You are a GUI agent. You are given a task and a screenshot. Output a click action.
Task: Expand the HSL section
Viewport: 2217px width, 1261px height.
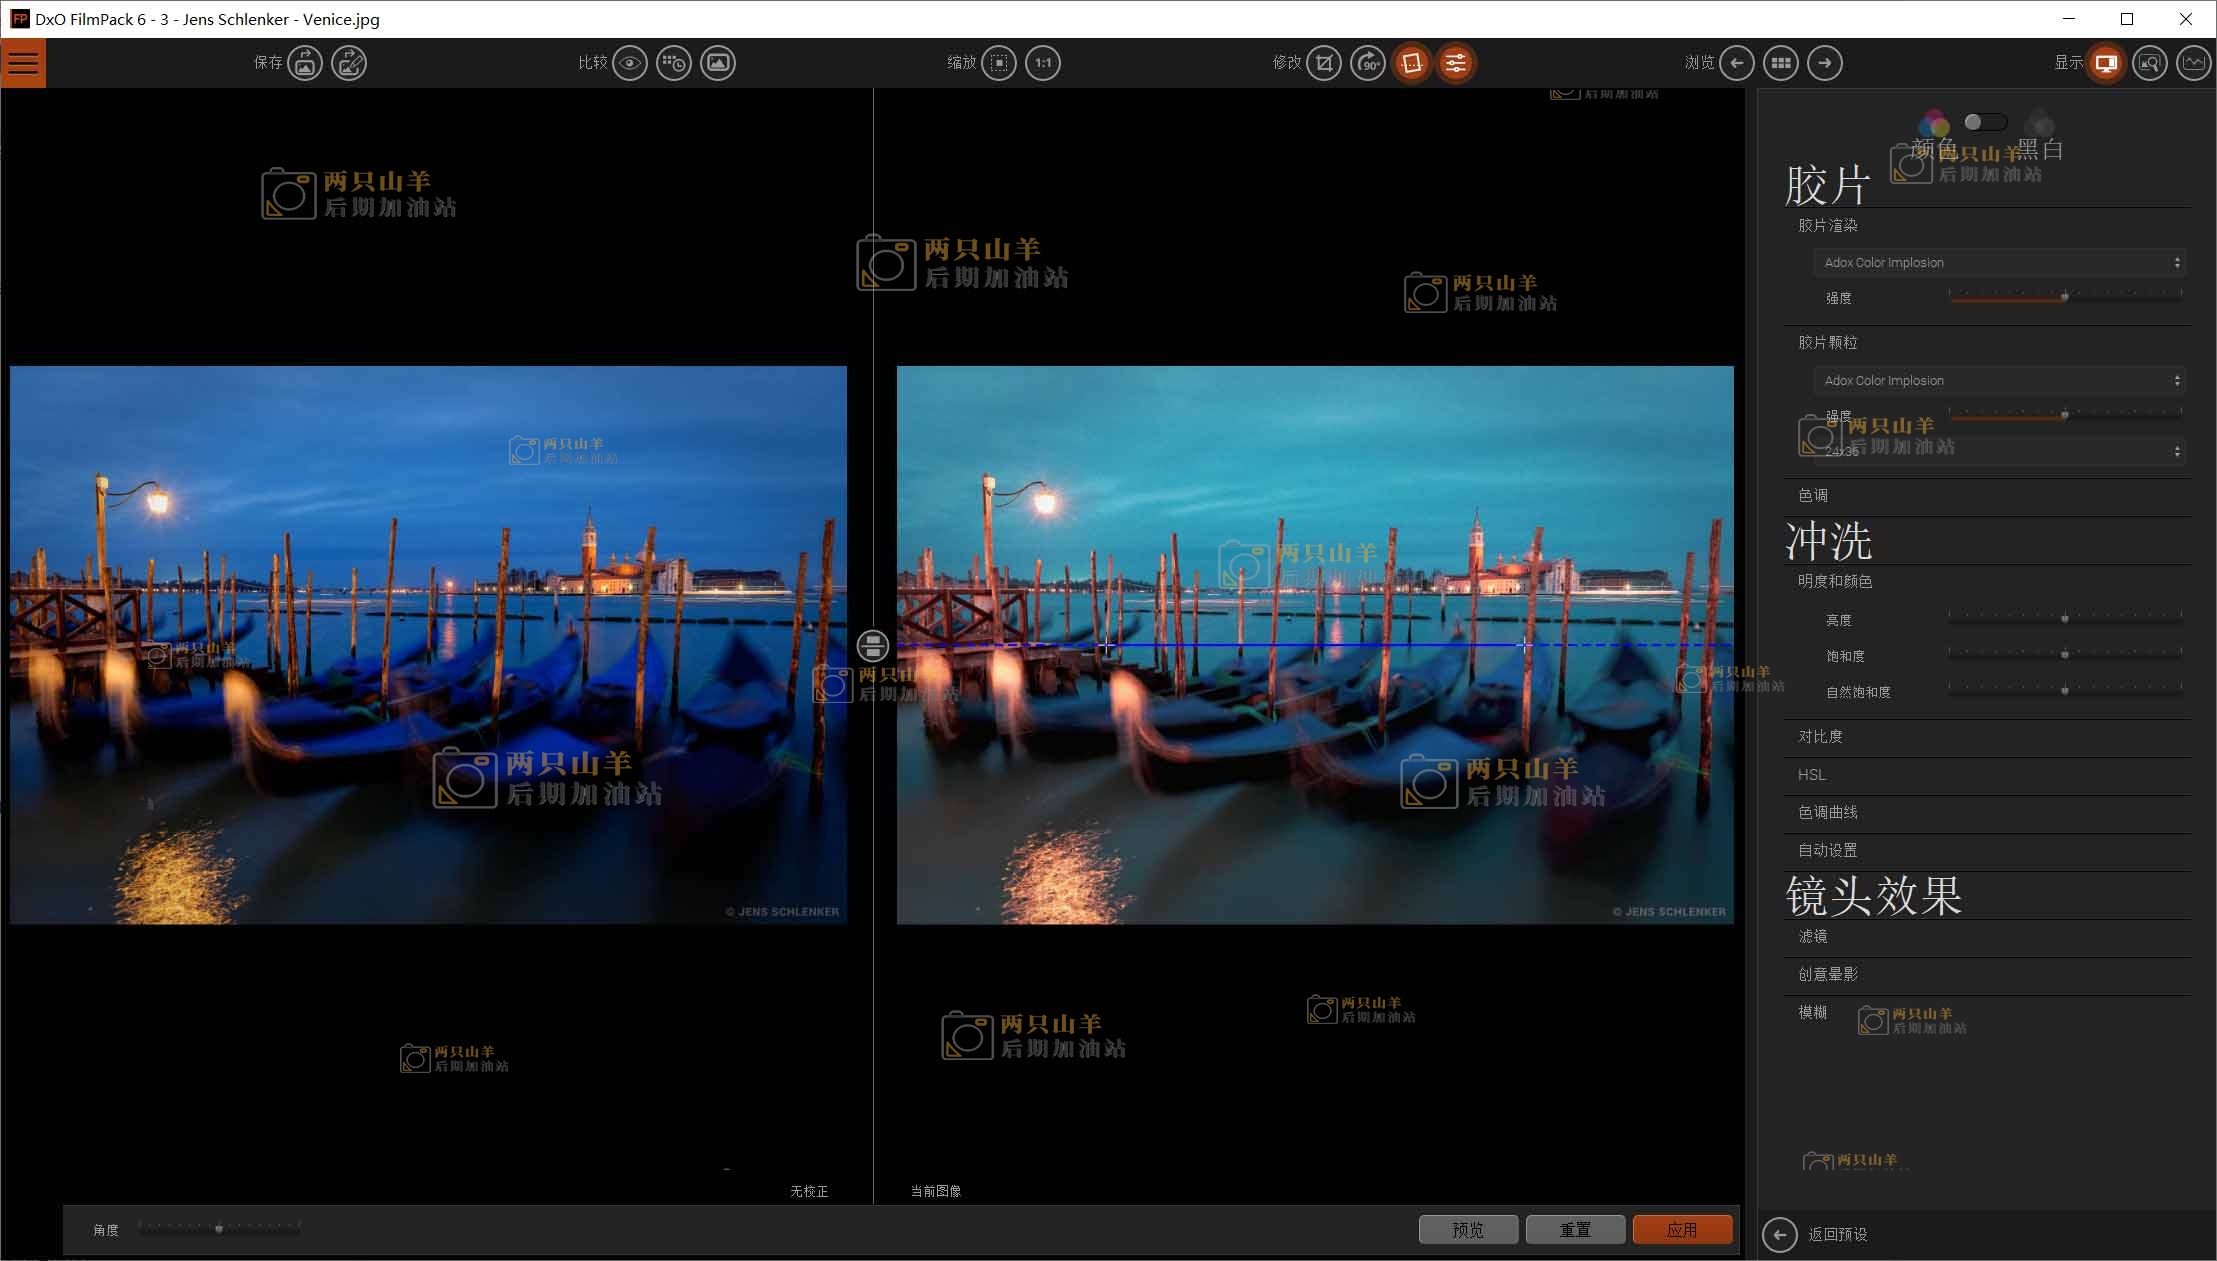1812,775
